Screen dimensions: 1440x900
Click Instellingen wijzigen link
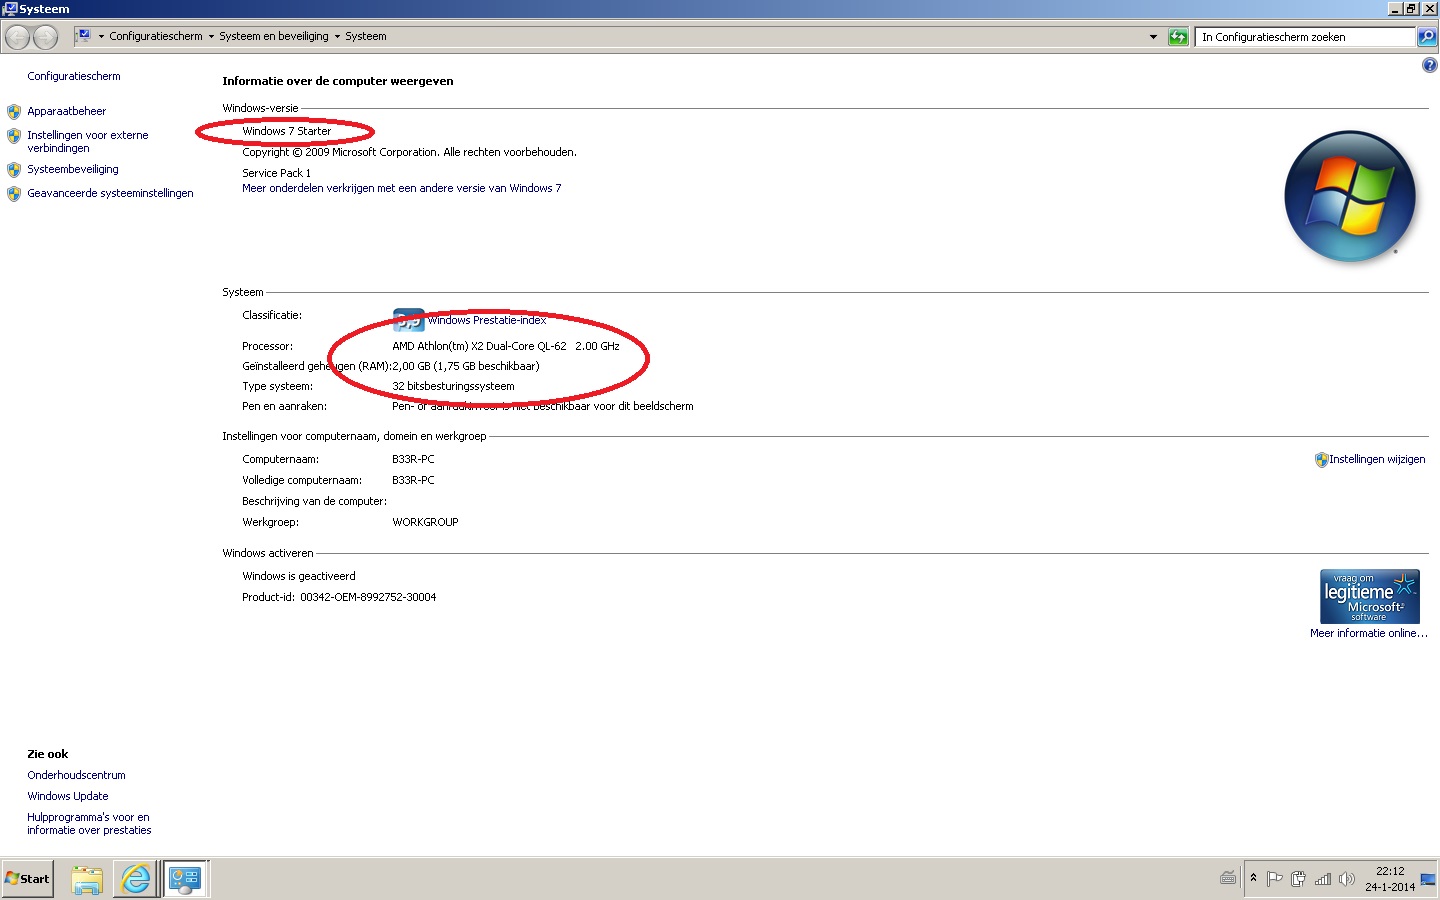coord(1377,460)
